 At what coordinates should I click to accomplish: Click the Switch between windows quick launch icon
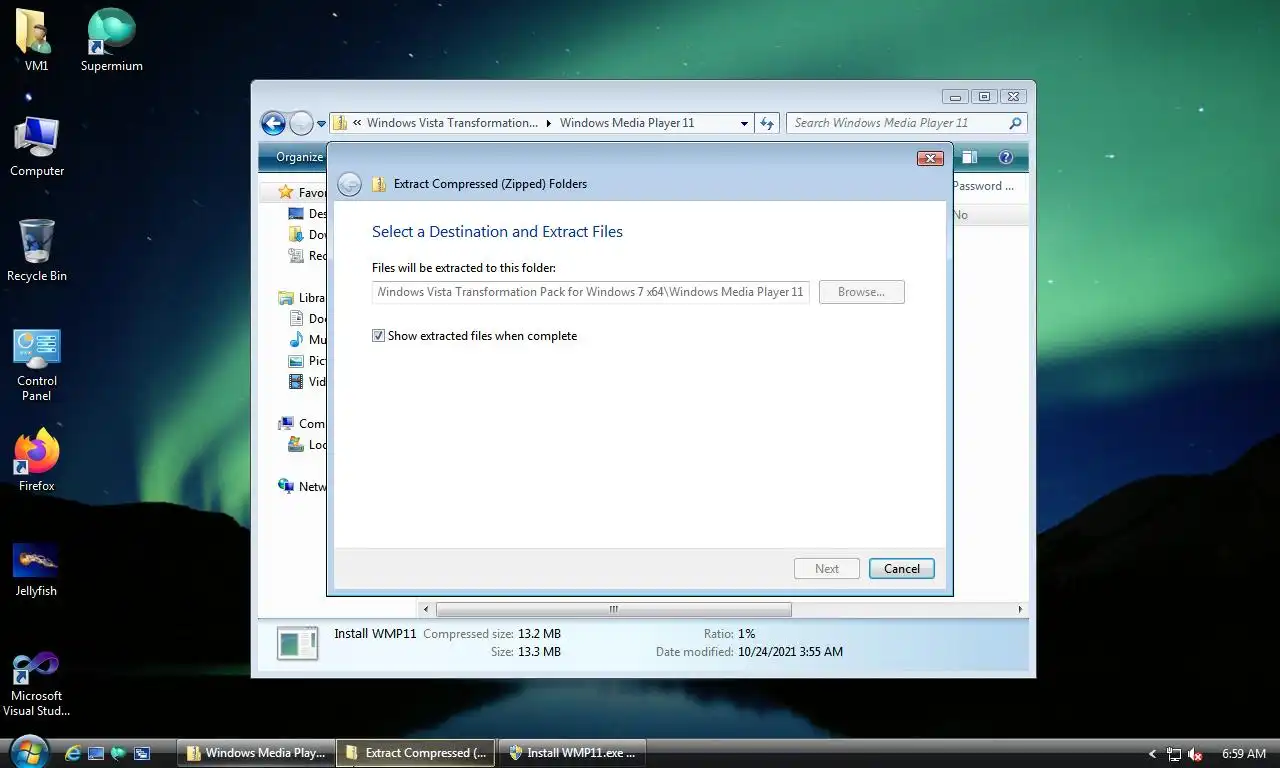coord(142,753)
